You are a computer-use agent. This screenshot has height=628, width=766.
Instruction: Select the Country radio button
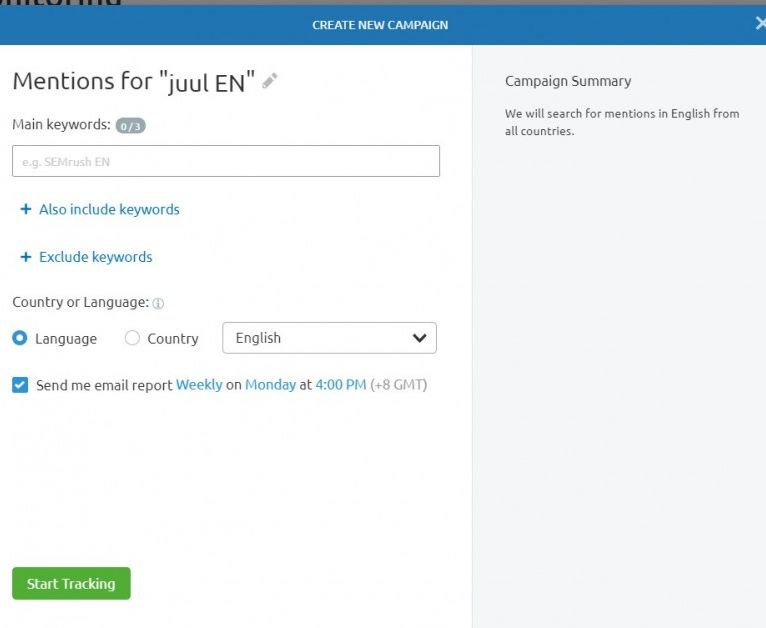[132, 338]
